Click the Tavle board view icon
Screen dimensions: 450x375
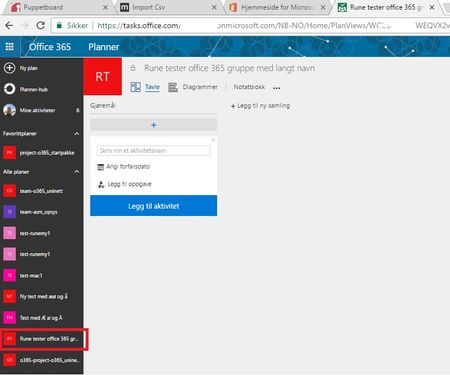136,87
